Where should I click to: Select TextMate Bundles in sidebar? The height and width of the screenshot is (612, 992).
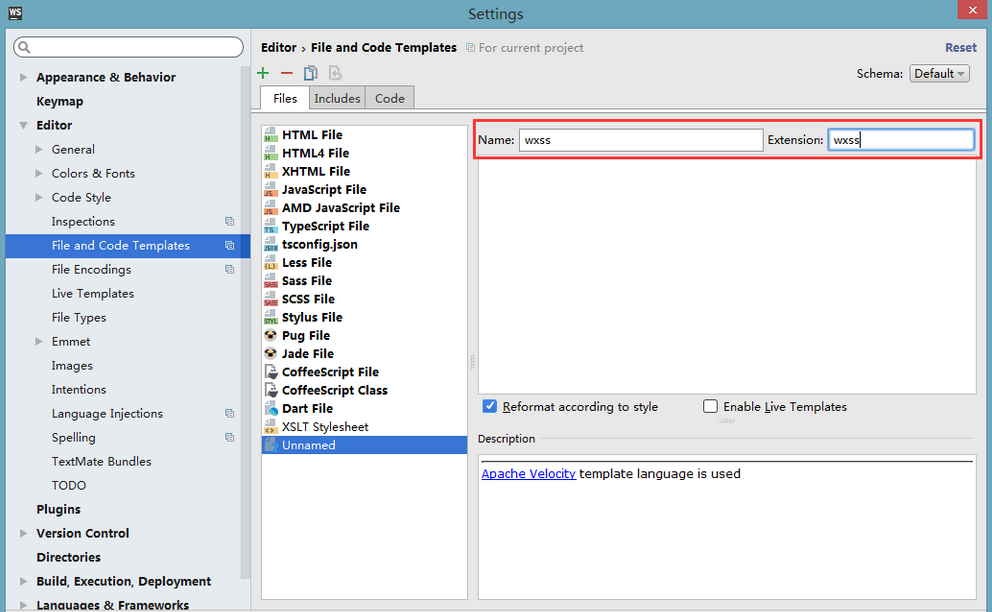tap(101, 461)
